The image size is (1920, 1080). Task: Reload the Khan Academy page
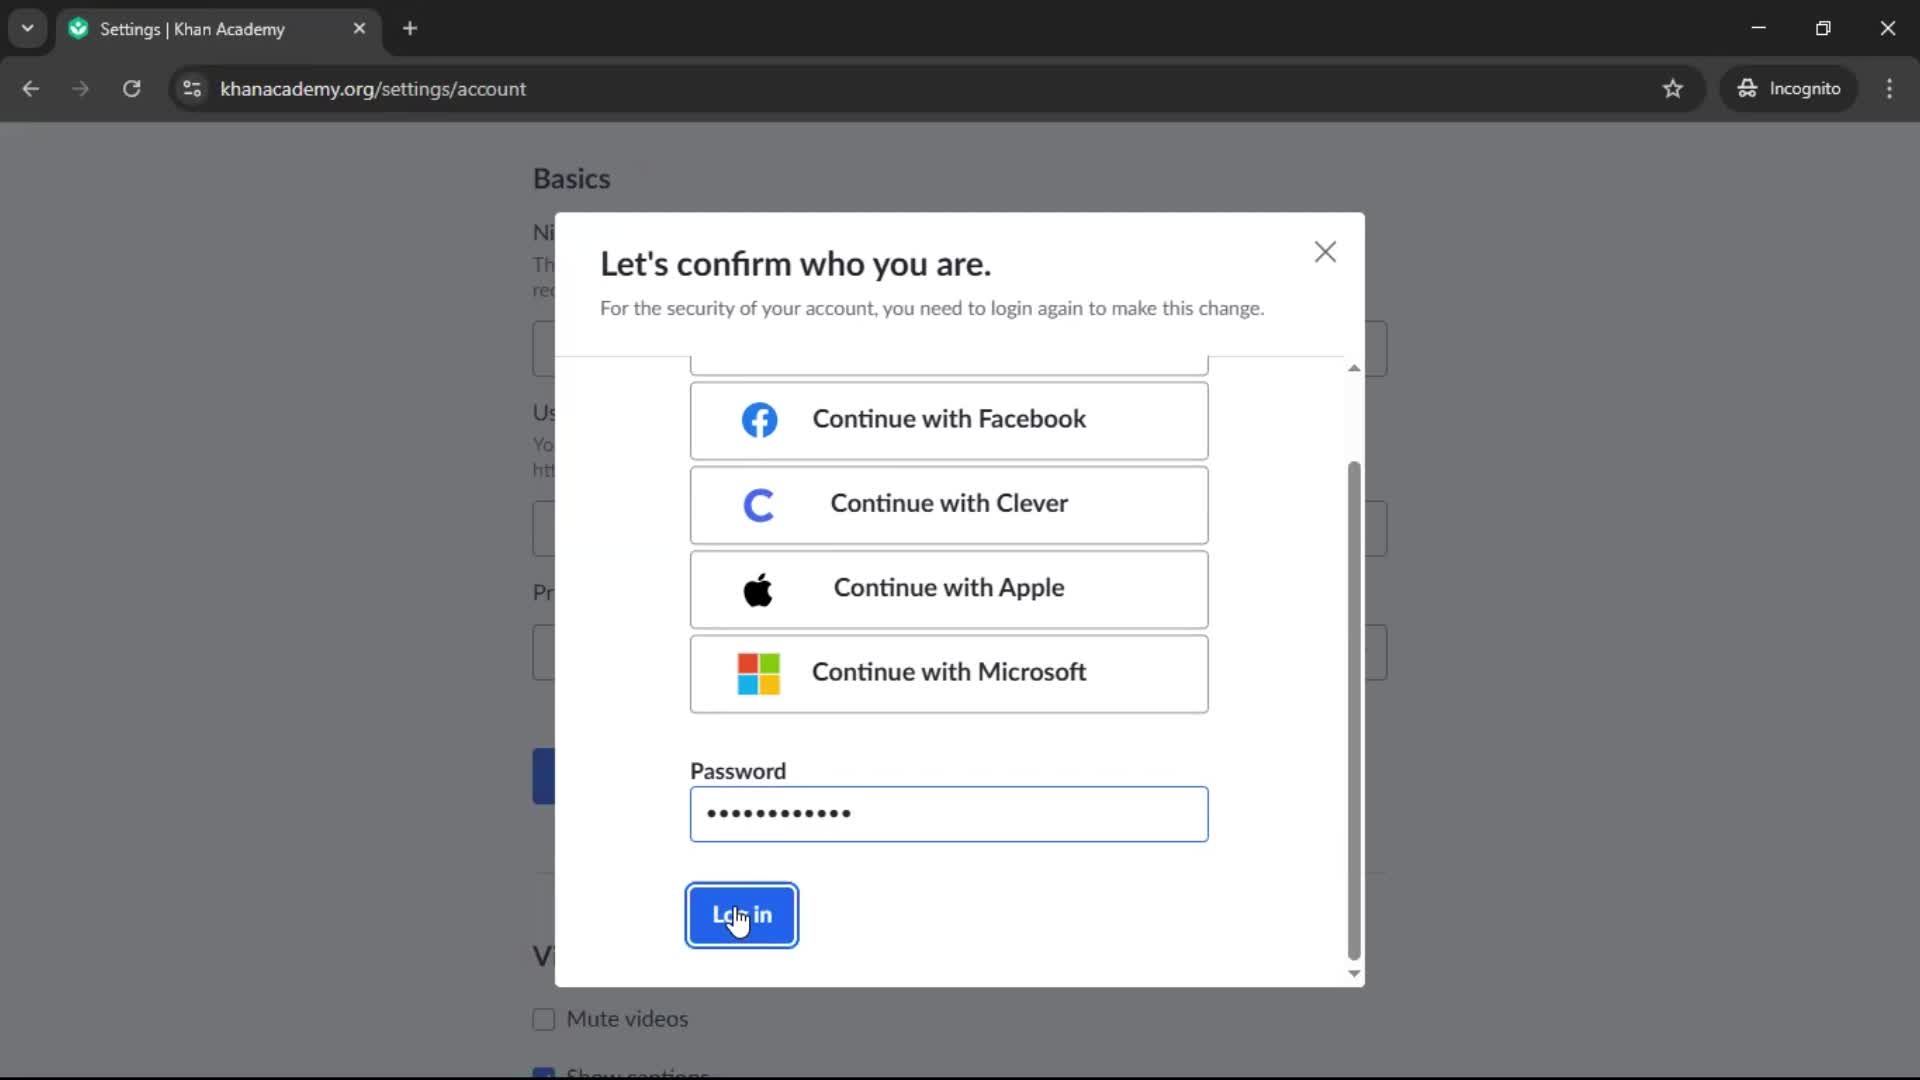coord(131,89)
